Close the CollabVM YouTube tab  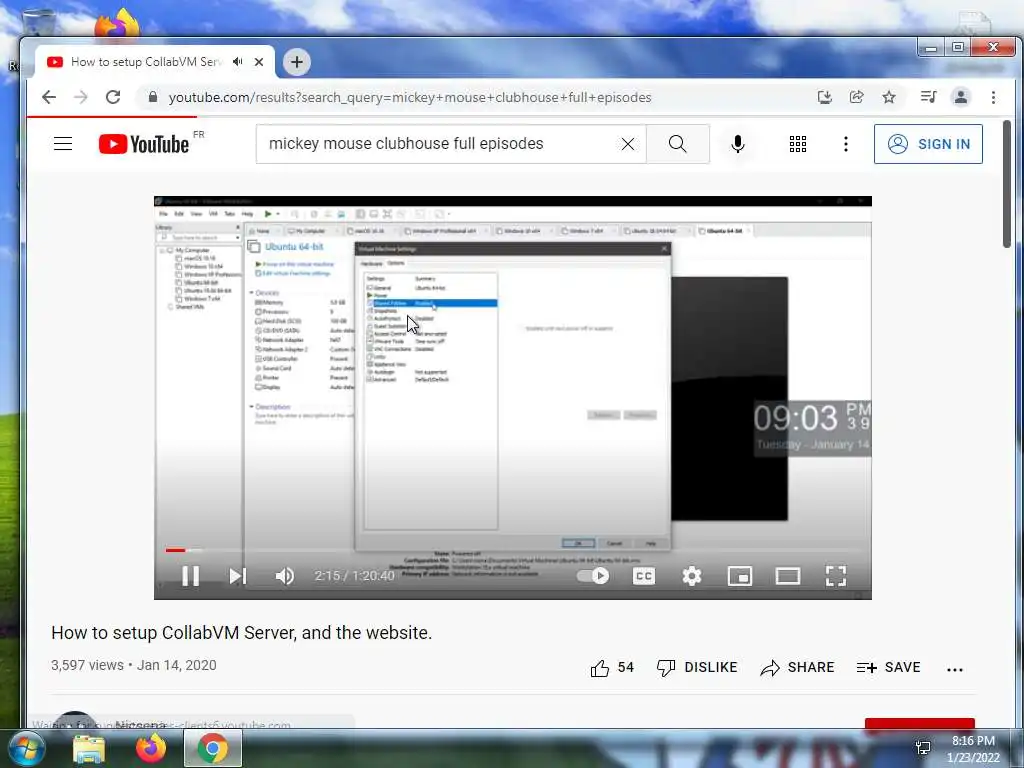259,62
